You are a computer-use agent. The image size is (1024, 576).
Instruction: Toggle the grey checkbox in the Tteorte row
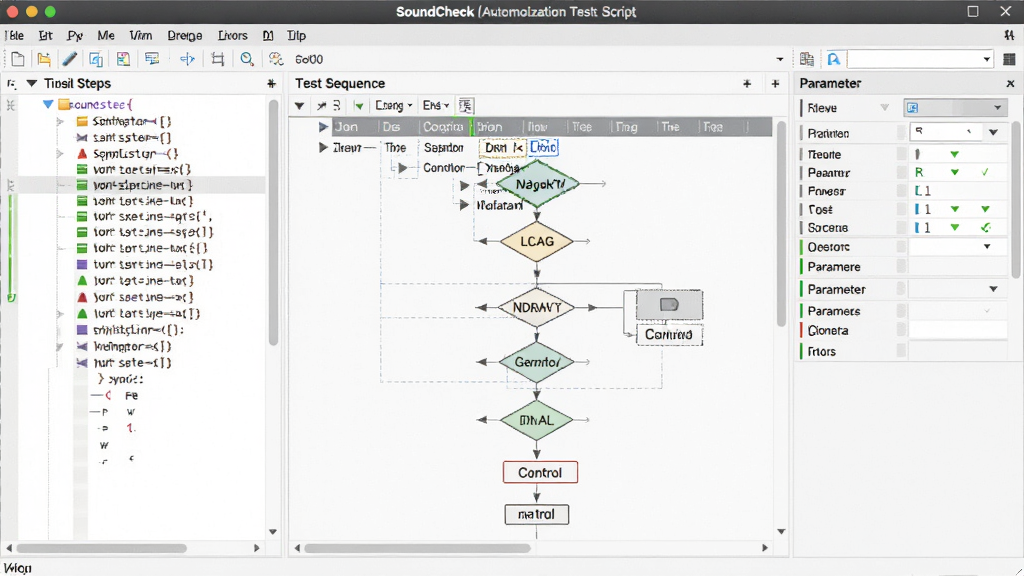point(901,154)
